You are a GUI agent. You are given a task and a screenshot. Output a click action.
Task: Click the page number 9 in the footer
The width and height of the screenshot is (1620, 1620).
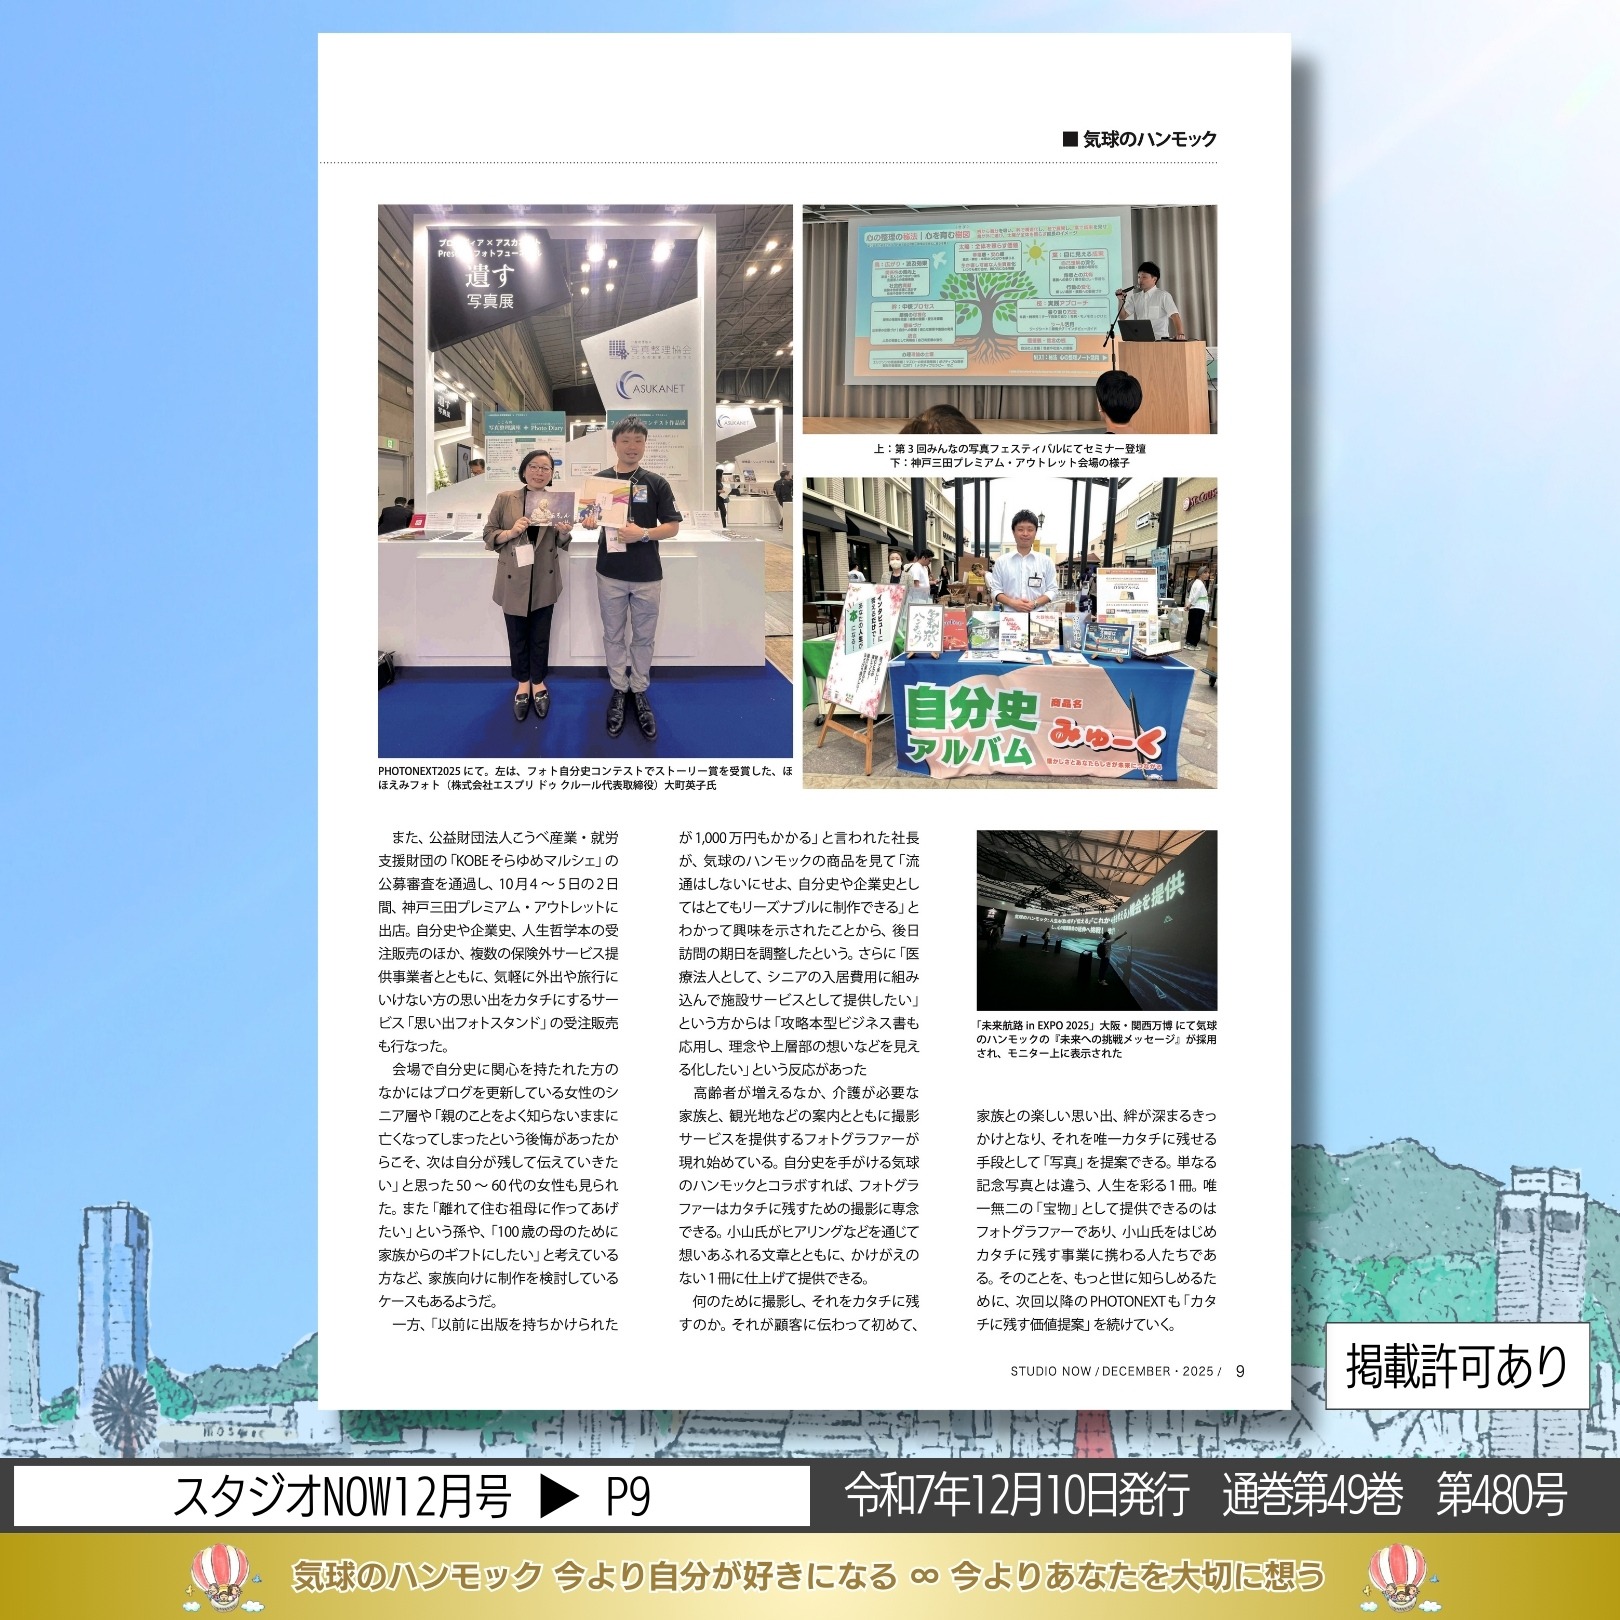point(1240,1371)
